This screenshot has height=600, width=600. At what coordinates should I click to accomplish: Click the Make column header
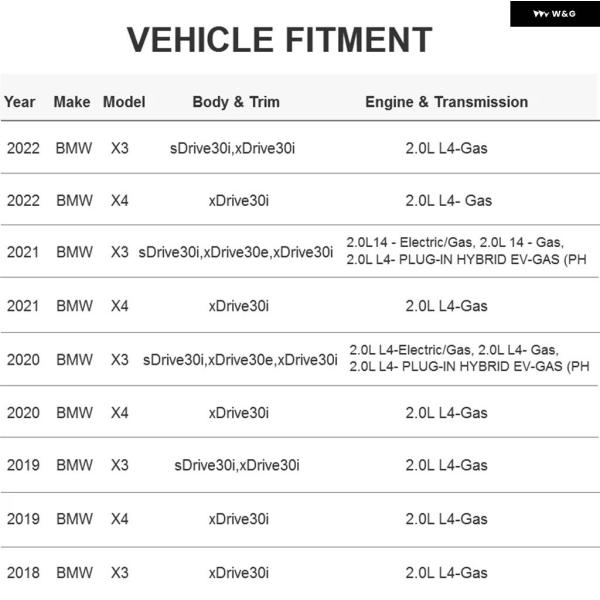click(72, 102)
